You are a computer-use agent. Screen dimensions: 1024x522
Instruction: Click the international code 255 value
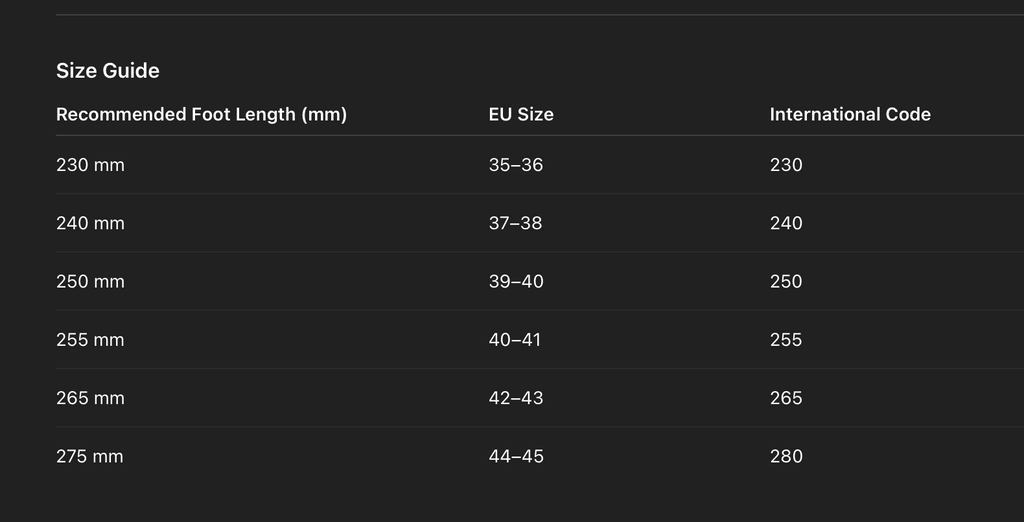pyautogui.click(x=786, y=340)
